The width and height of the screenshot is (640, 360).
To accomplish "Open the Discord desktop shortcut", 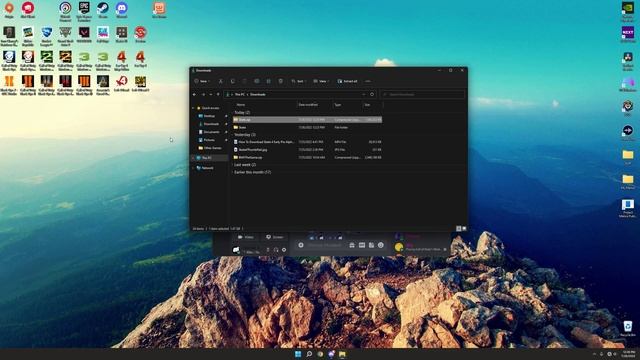I will point(122,10).
